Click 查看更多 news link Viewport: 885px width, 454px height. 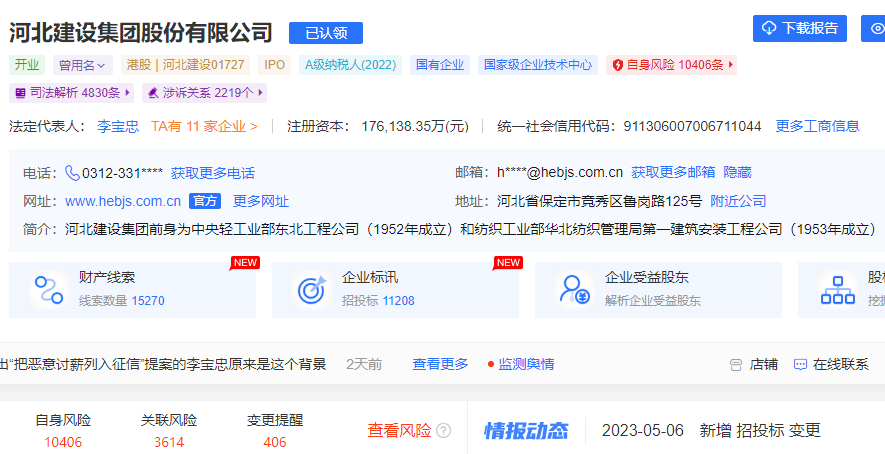(440, 364)
